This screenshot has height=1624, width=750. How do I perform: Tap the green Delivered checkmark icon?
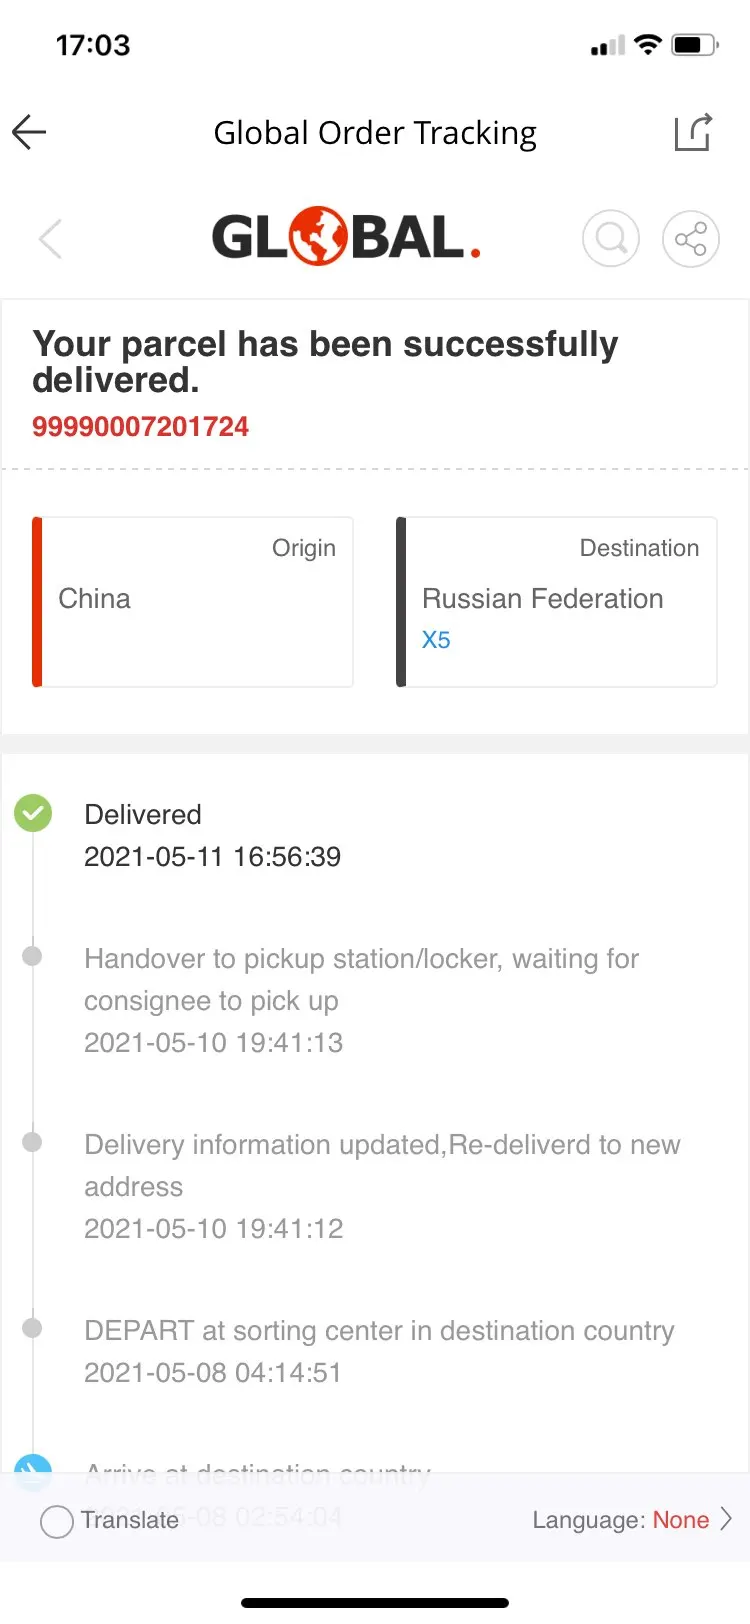[33, 813]
